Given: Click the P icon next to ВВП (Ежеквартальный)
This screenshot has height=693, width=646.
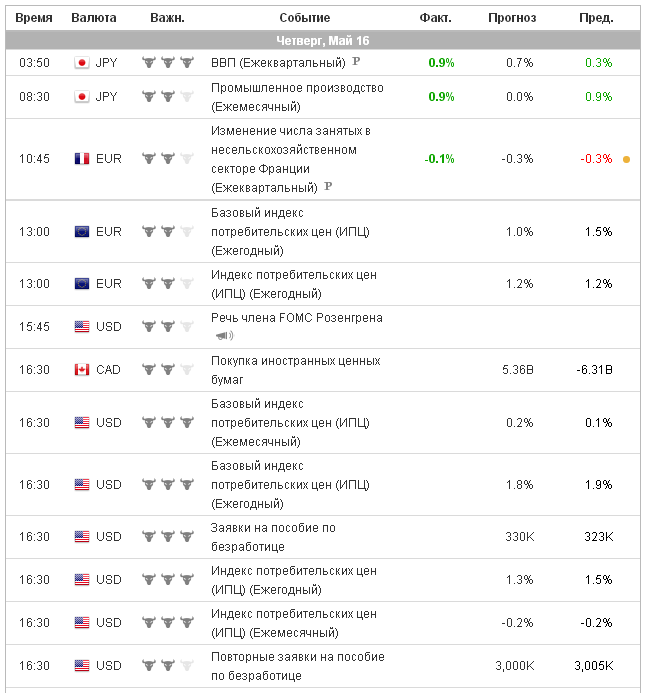Looking at the screenshot, I should pos(356,62).
